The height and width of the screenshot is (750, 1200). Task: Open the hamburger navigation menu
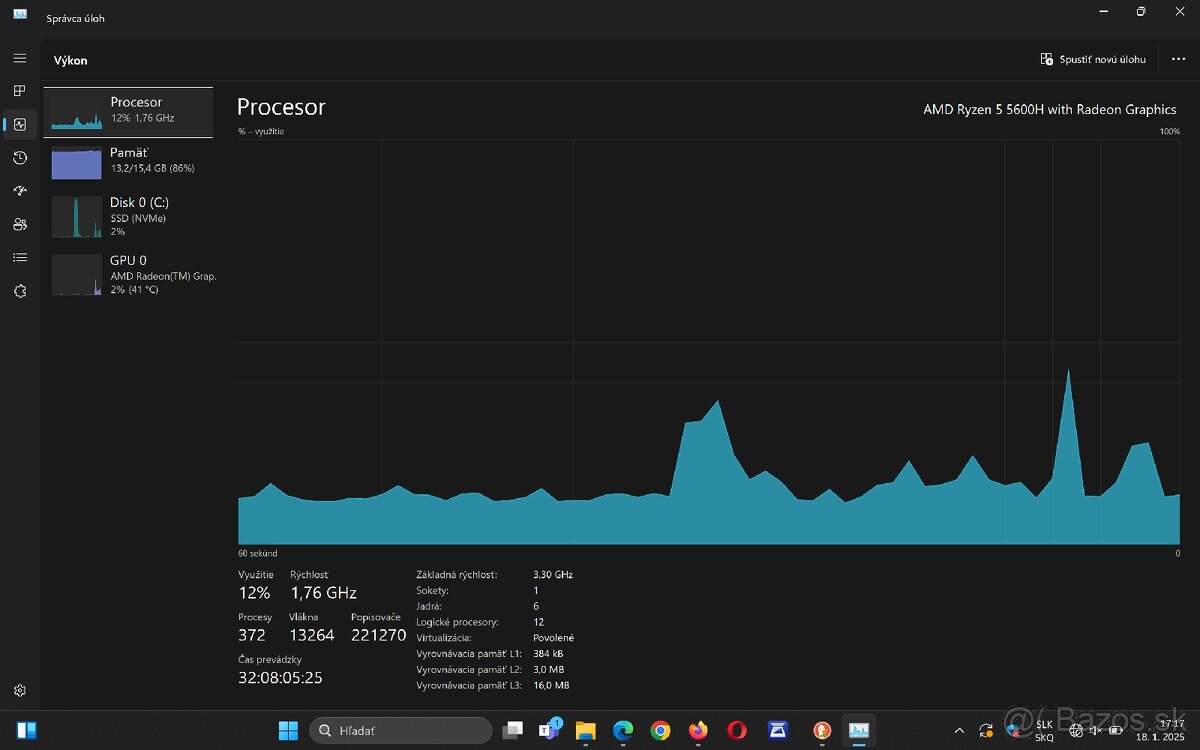pyautogui.click(x=19, y=58)
